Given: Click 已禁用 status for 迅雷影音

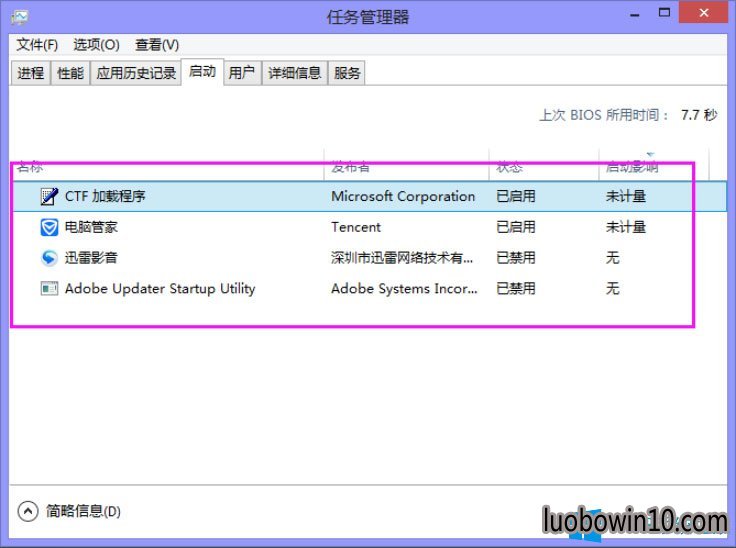Looking at the screenshot, I should point(516,258).
